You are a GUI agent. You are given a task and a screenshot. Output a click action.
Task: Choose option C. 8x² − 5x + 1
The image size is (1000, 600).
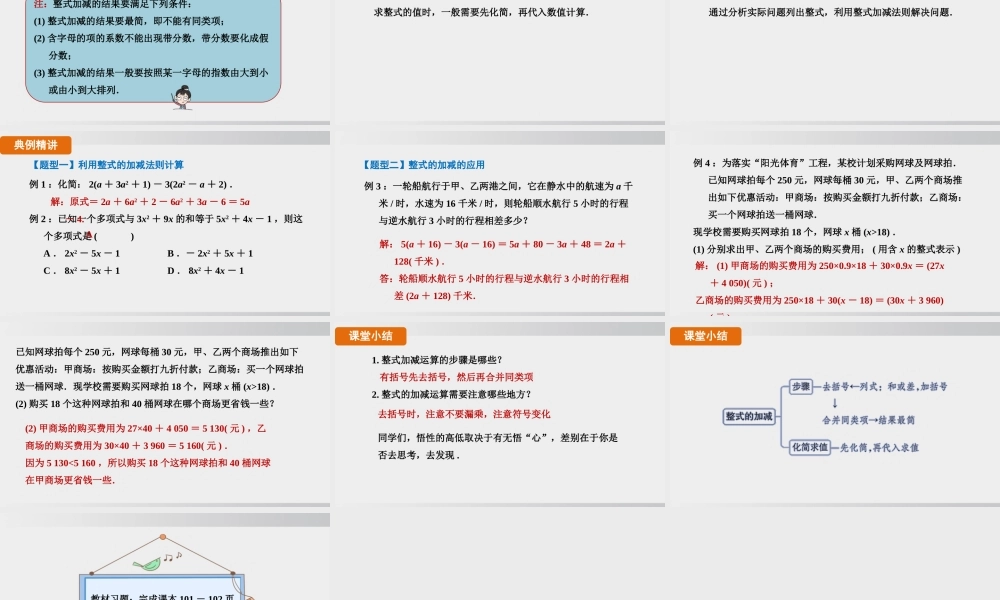pyautogui.click(x=82, y=270)
